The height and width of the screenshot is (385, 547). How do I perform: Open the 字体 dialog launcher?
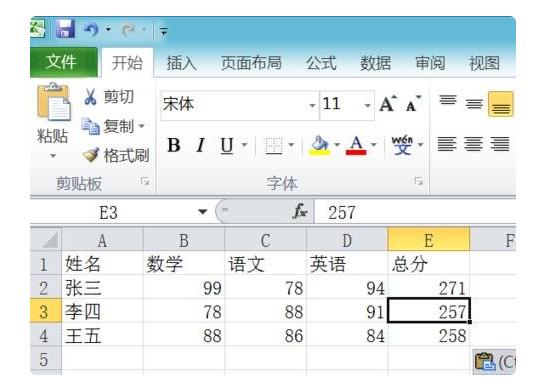[x=419, y=181]
